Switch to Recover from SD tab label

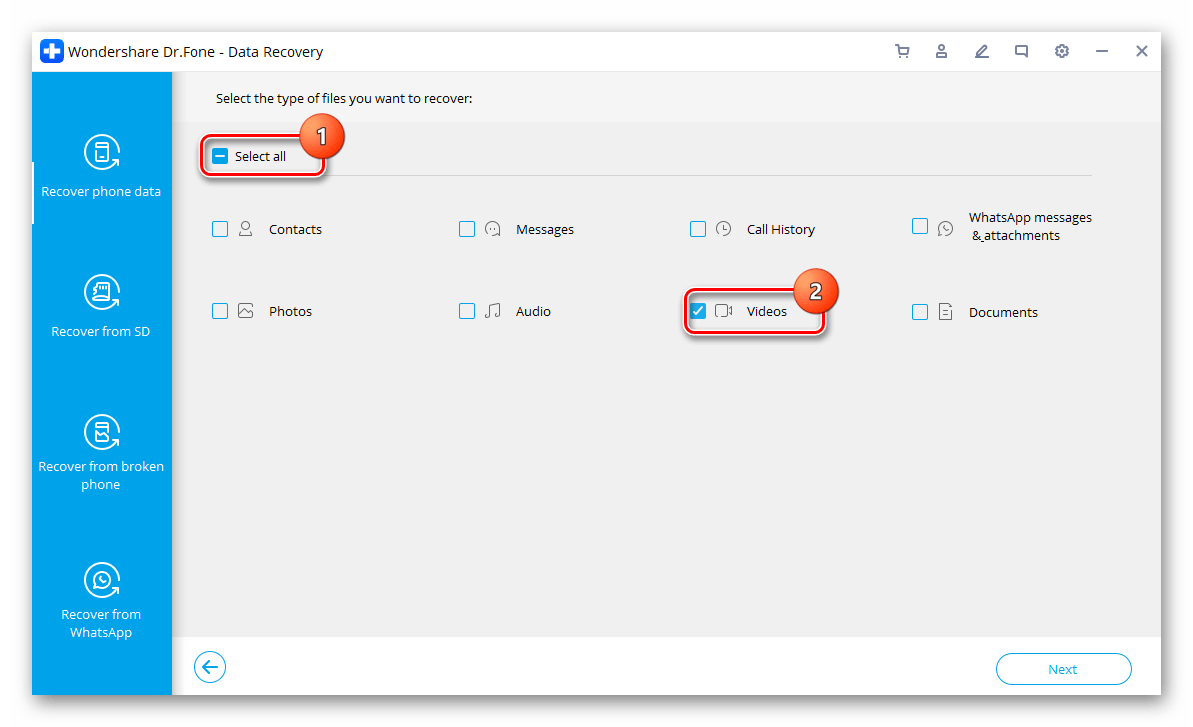100,332
